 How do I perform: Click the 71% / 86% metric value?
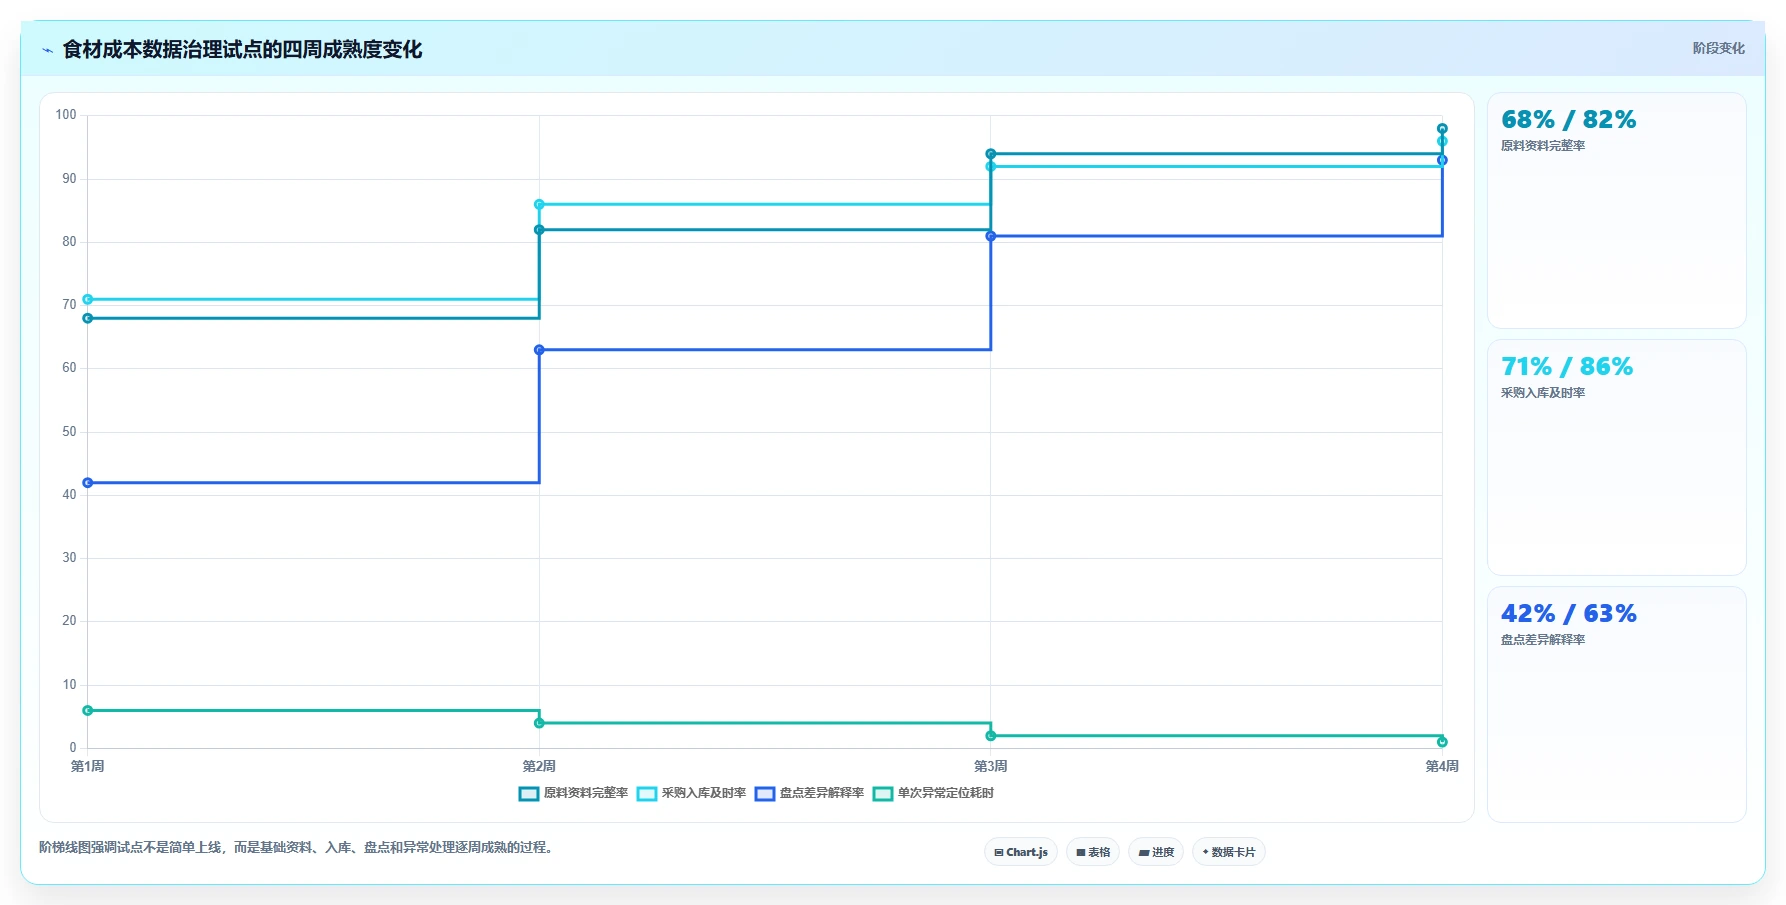(1566, 367)
